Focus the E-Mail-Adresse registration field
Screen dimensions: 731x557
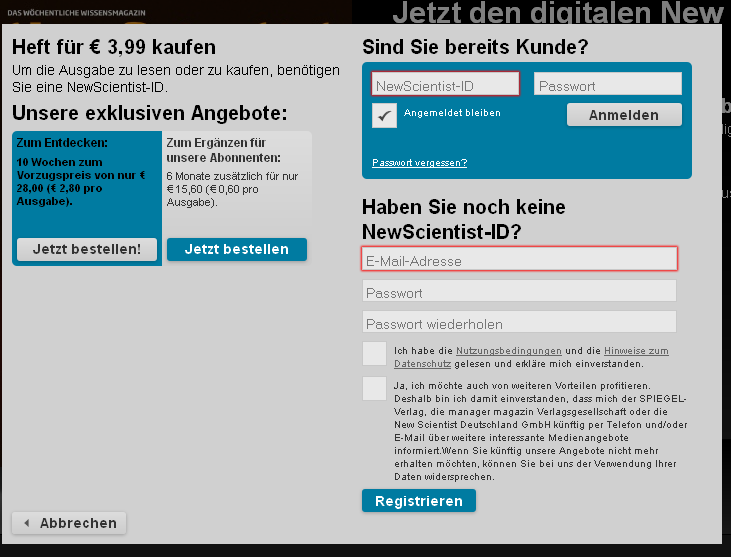click(x=519, y=259)
